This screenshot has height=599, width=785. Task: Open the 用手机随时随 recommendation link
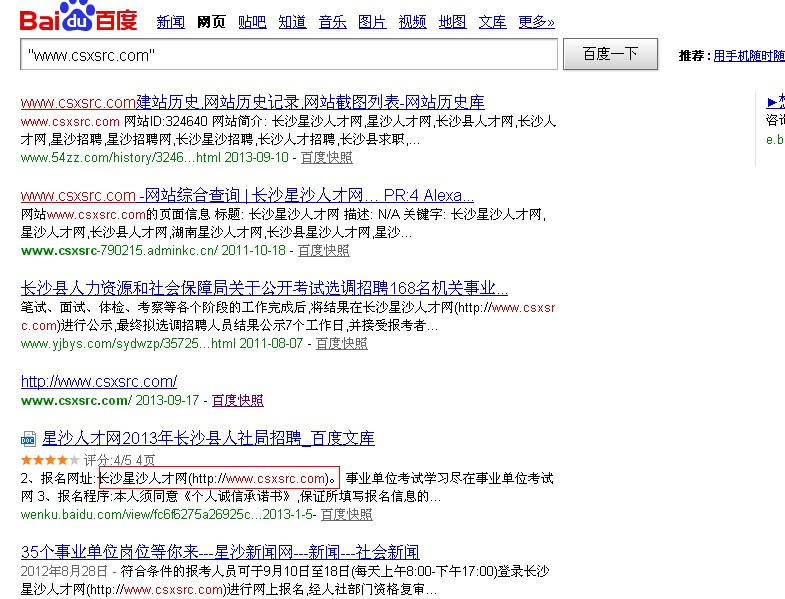[x=749, y=56]
